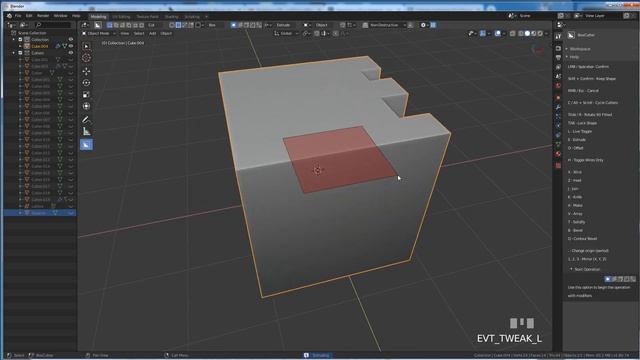Collapse the Help section in tool panel
640x360 pixels.
[x=567, y=57]
